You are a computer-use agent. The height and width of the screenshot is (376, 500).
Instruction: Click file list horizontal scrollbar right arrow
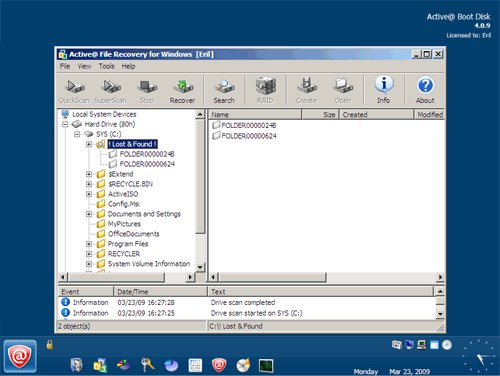click(440, 277)
